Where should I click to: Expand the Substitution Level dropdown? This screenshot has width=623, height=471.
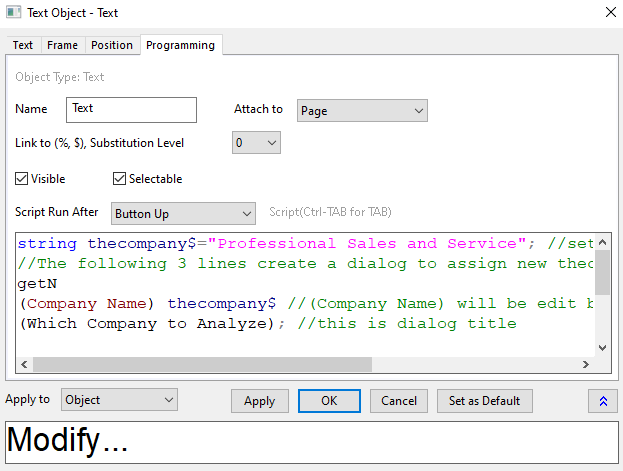pos(256,143)
